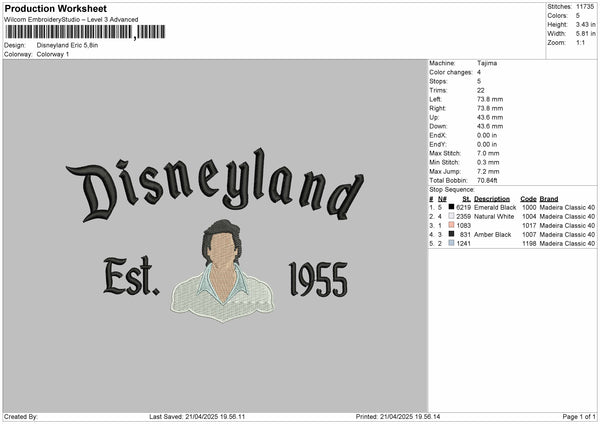Select the design name 'Disneyland Eric 5,8in'
The image size is (600, 424).
tap(67, 45)
